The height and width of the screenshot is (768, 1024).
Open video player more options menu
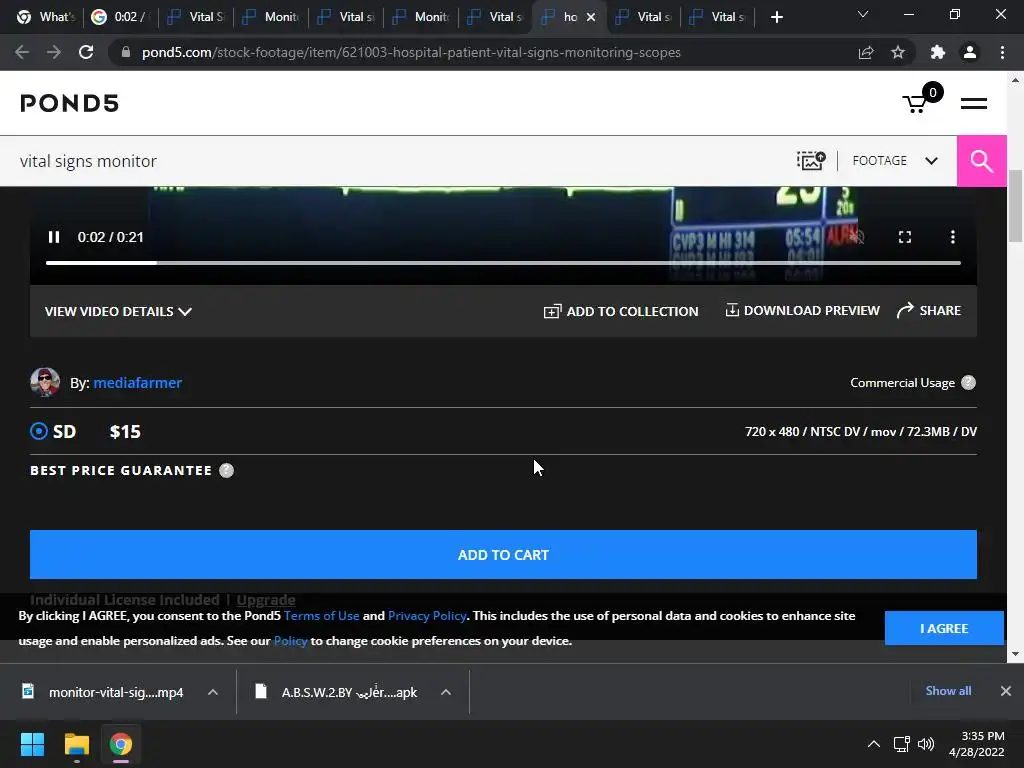(x=953, y=237)
